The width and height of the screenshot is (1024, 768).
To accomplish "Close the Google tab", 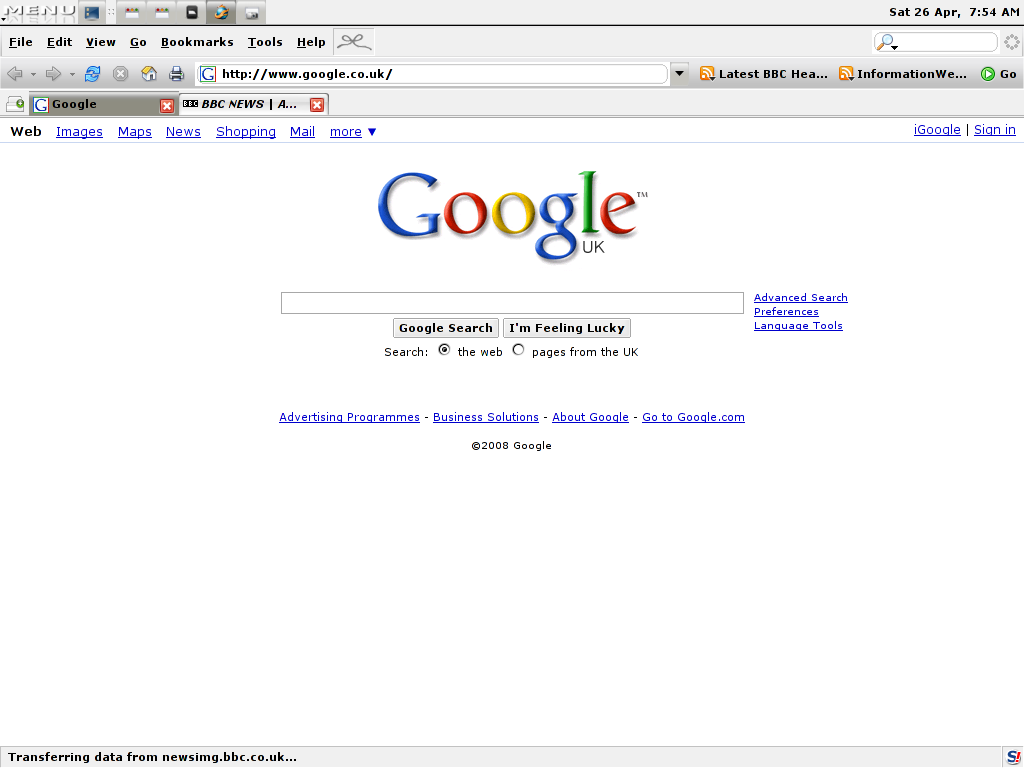I will click(x=167, y=105).
